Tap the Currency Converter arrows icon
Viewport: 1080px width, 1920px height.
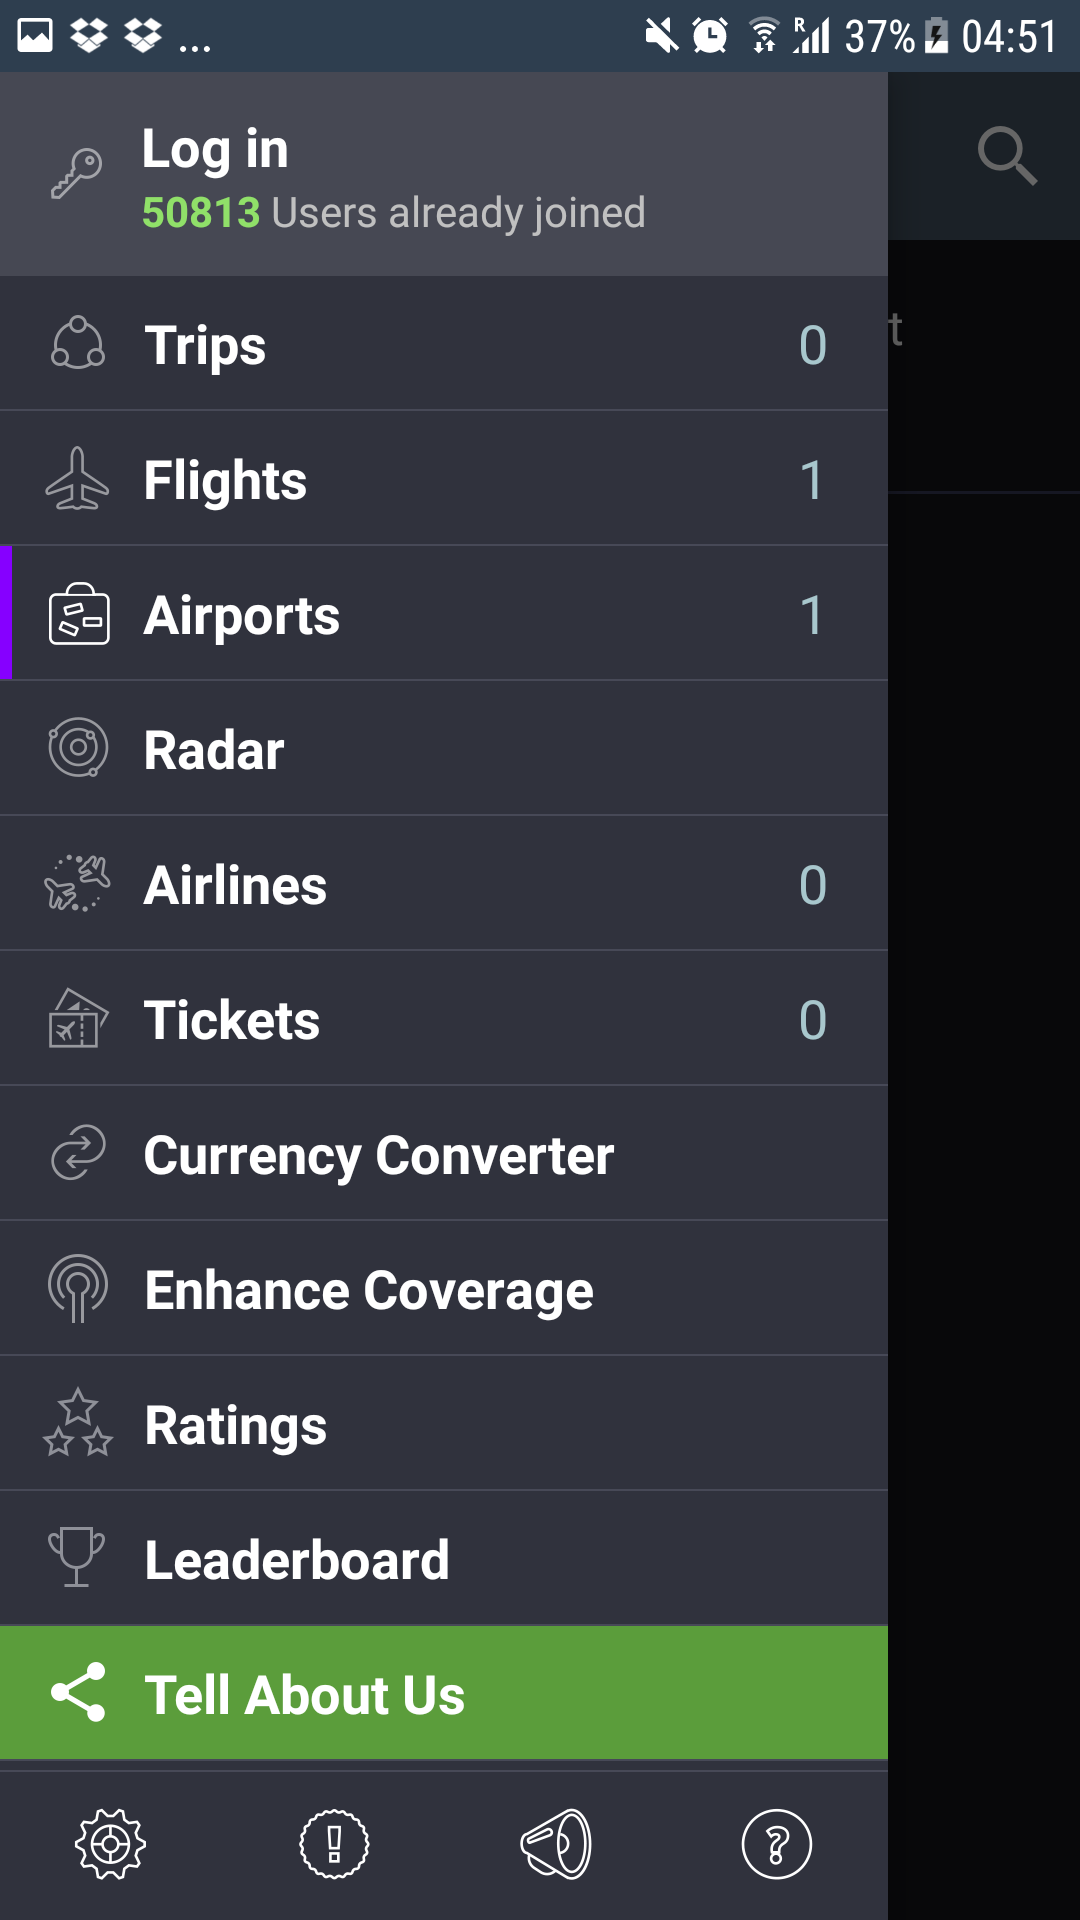click(78, 1152)
